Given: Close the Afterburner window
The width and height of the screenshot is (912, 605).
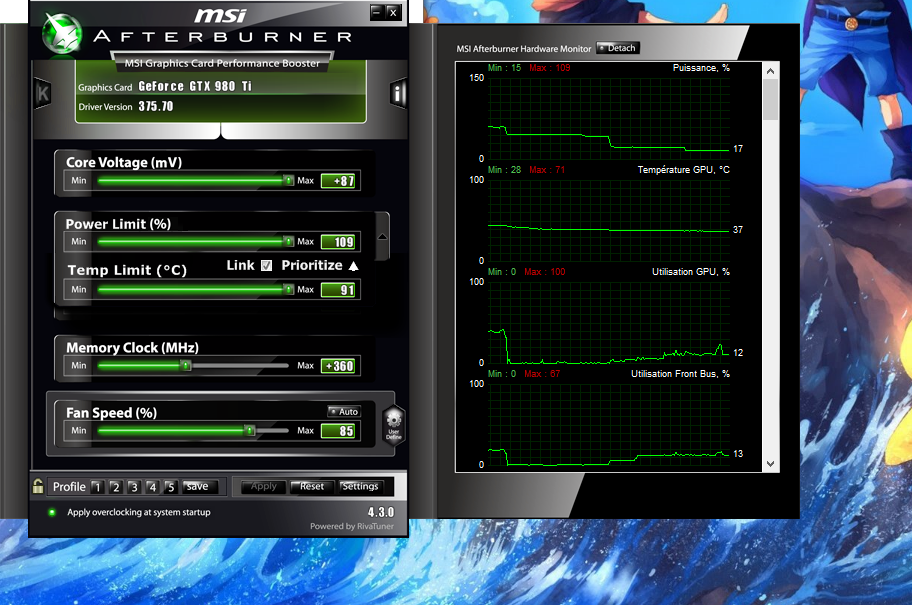Looking at the screenshot, I should click(x=394, y=12).
